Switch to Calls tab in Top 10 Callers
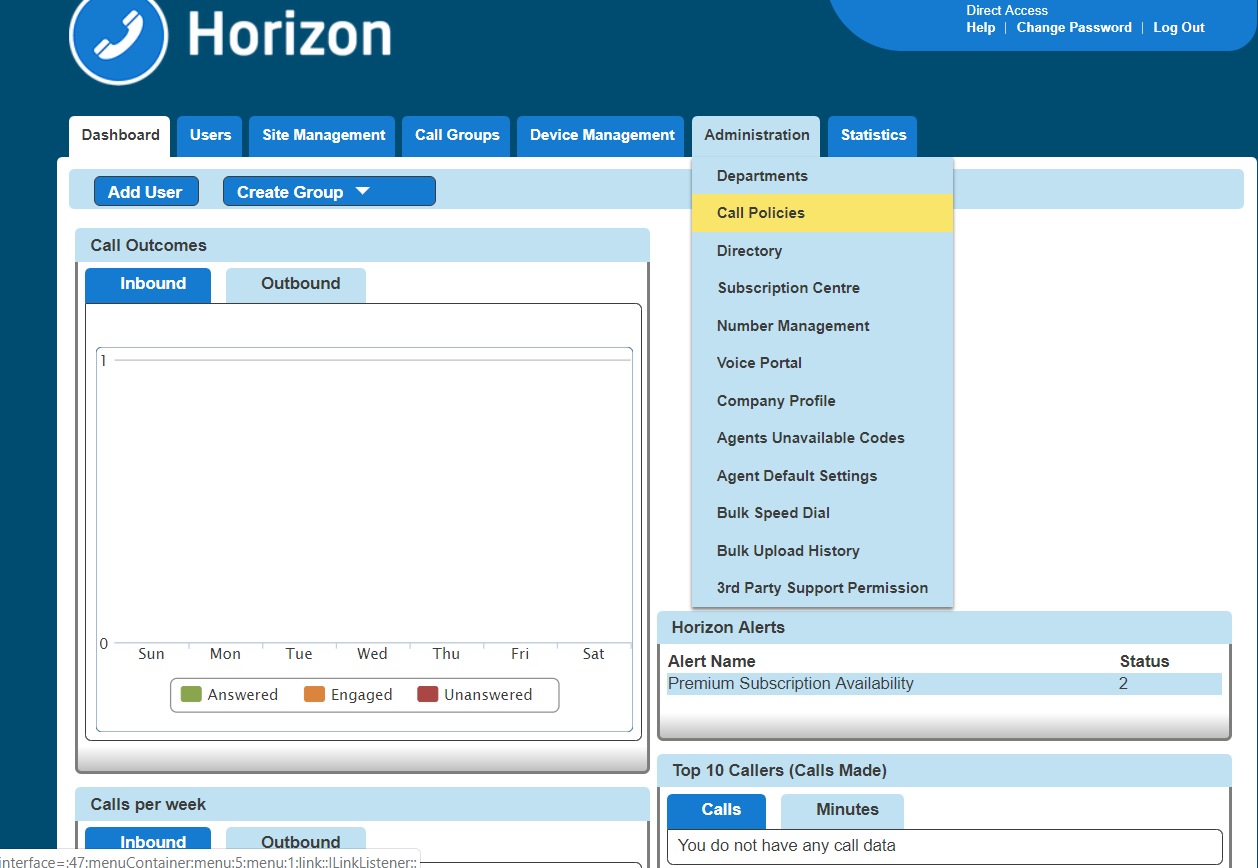This screenshot has width=1258, height=868. (x=717, y=811)
